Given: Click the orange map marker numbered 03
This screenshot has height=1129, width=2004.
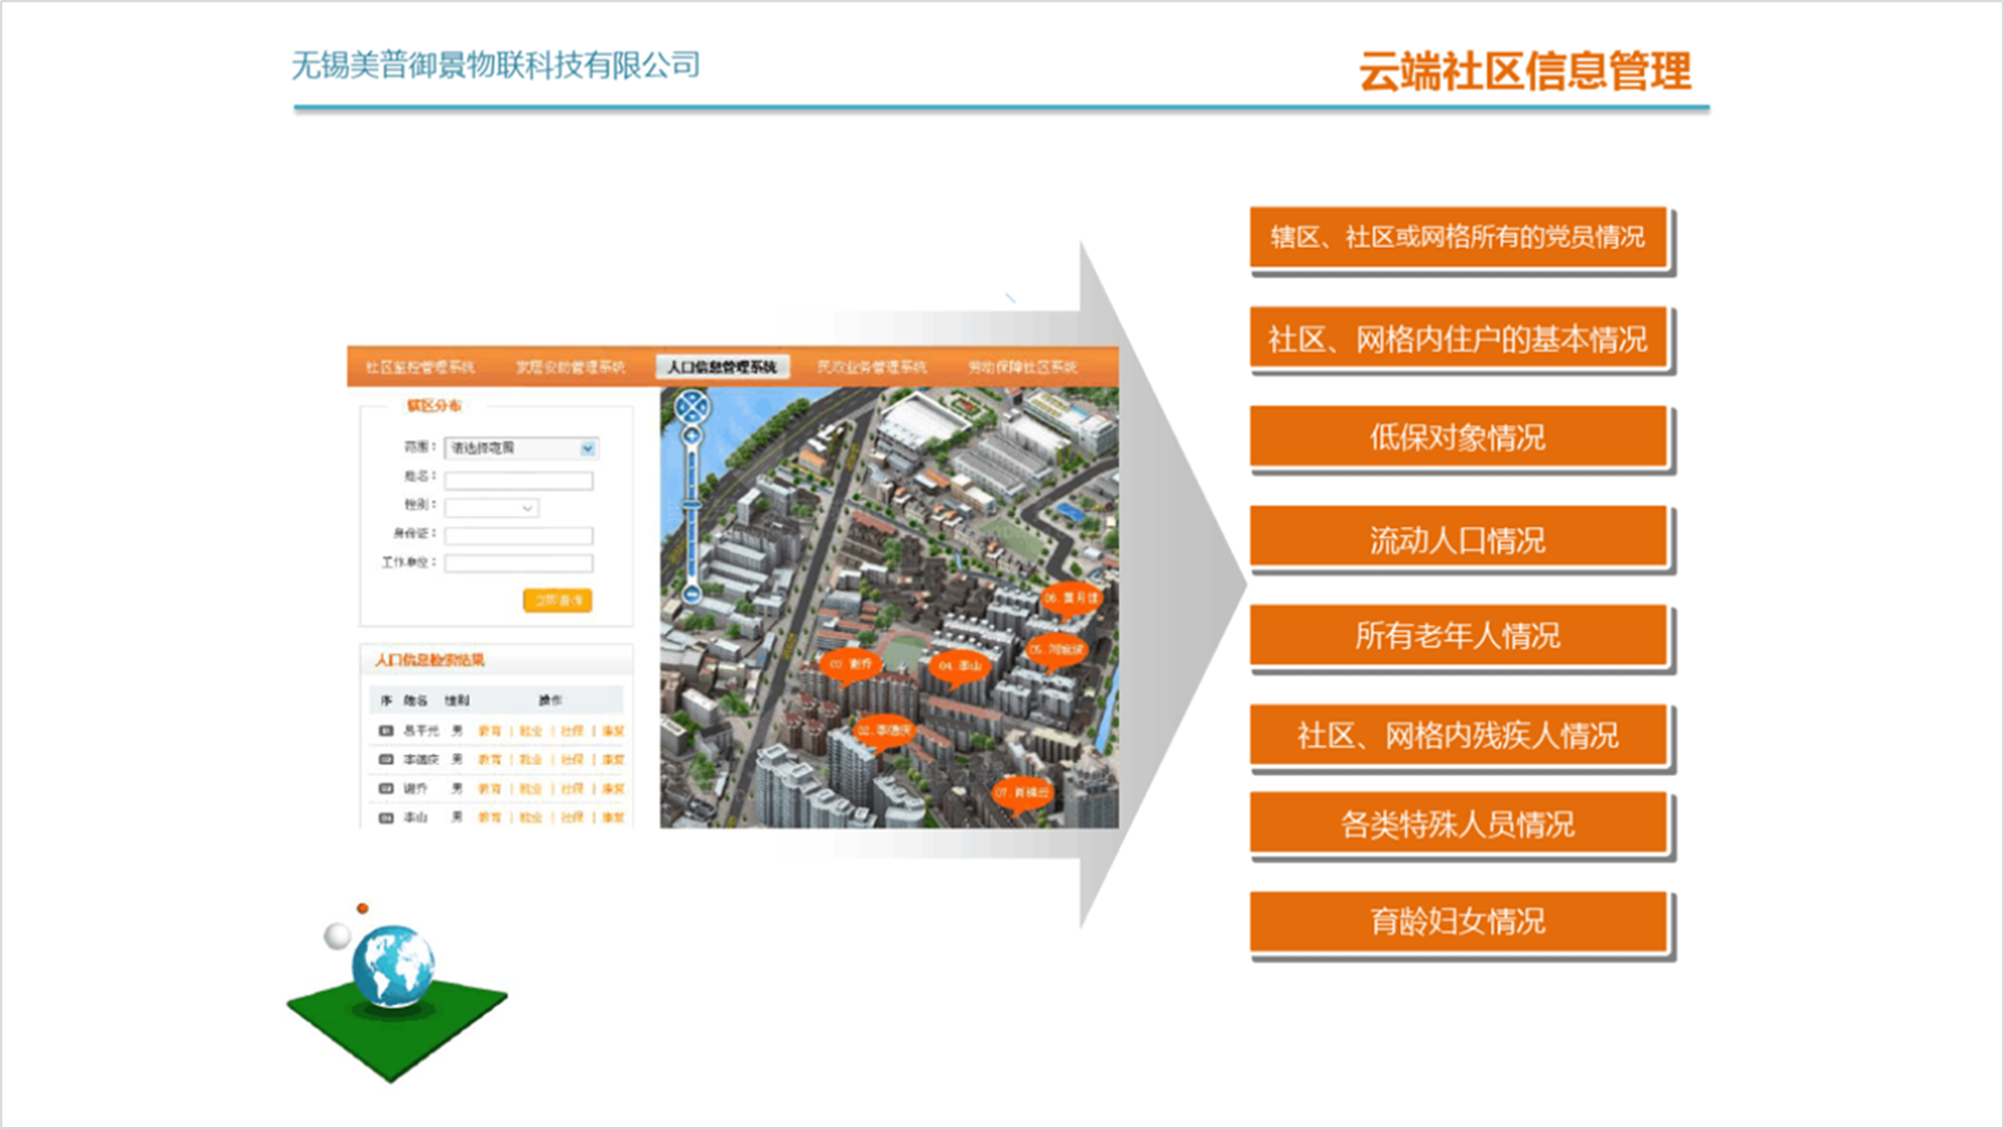Looking at the screenshot, I should pos(851,664).
